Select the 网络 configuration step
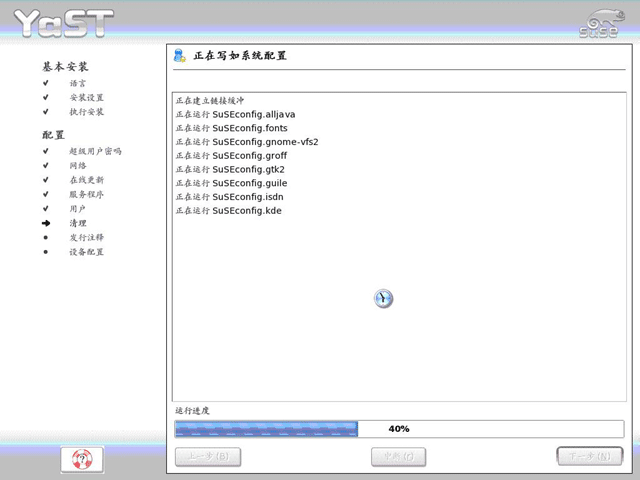The image size is (640, 480). click(x=78, y=165)
